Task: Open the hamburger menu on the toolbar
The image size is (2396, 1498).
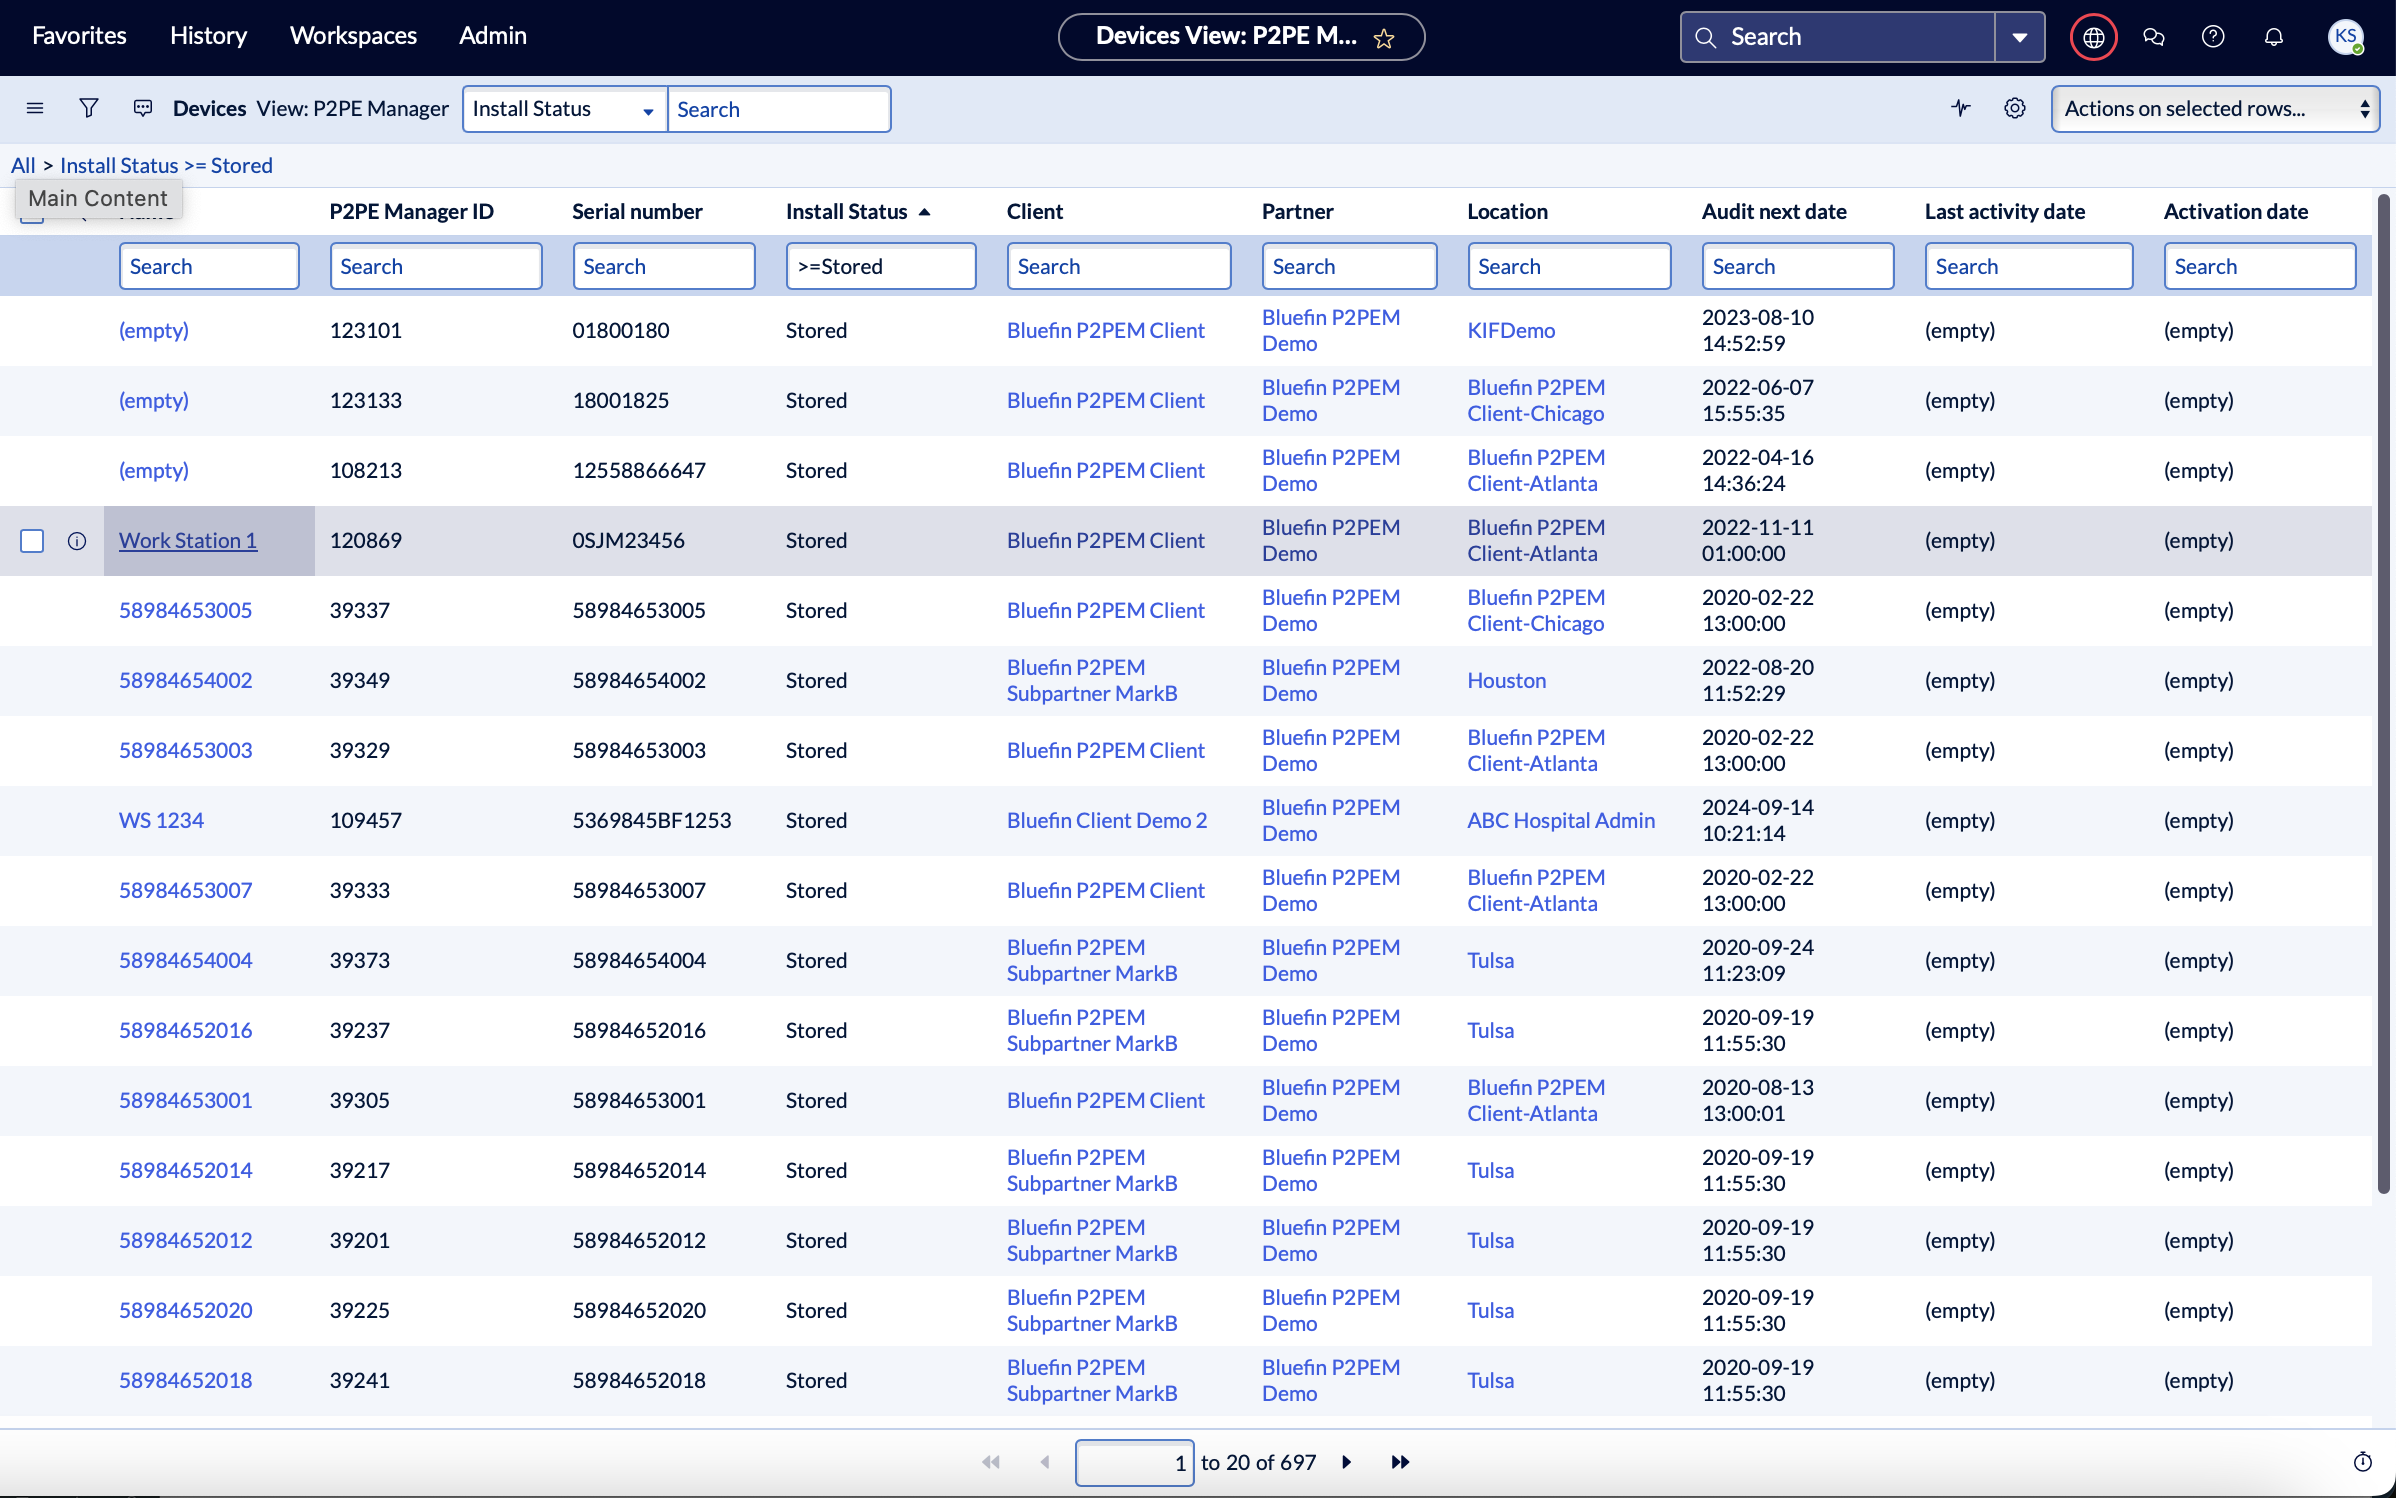Action: pos(35,108)
